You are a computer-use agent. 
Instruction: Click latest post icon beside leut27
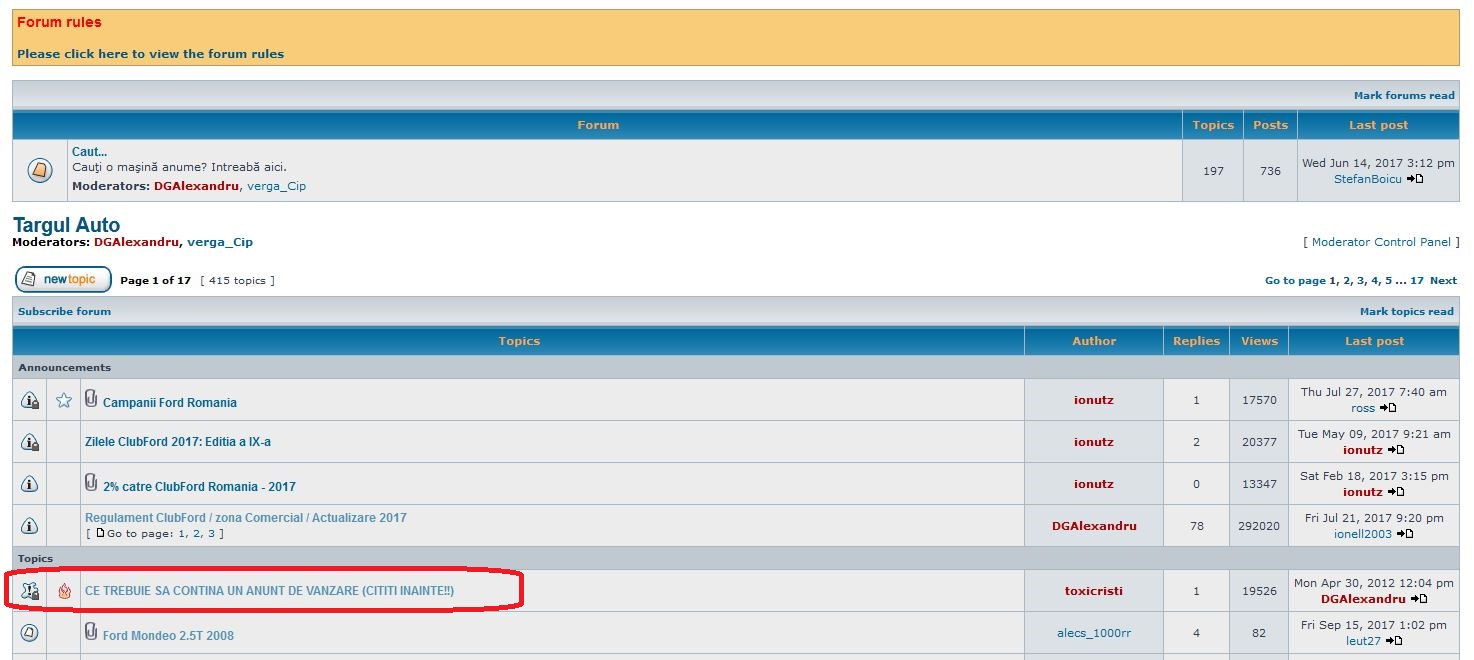coord(1393,641)
